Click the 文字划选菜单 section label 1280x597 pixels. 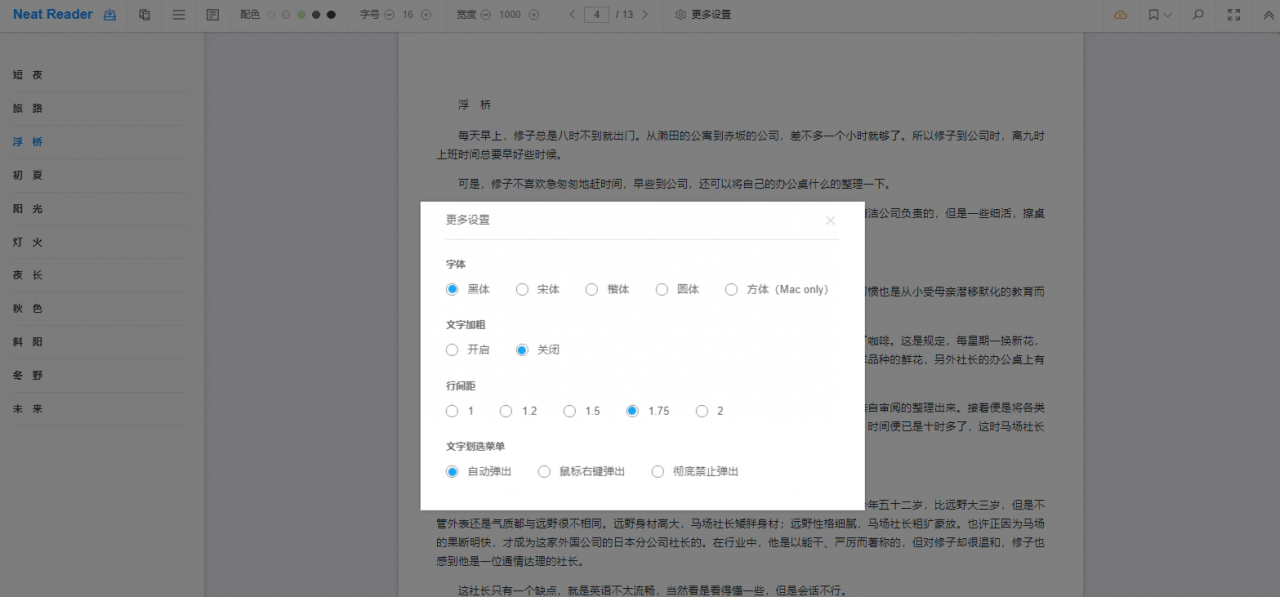click(x=474, y=446)
